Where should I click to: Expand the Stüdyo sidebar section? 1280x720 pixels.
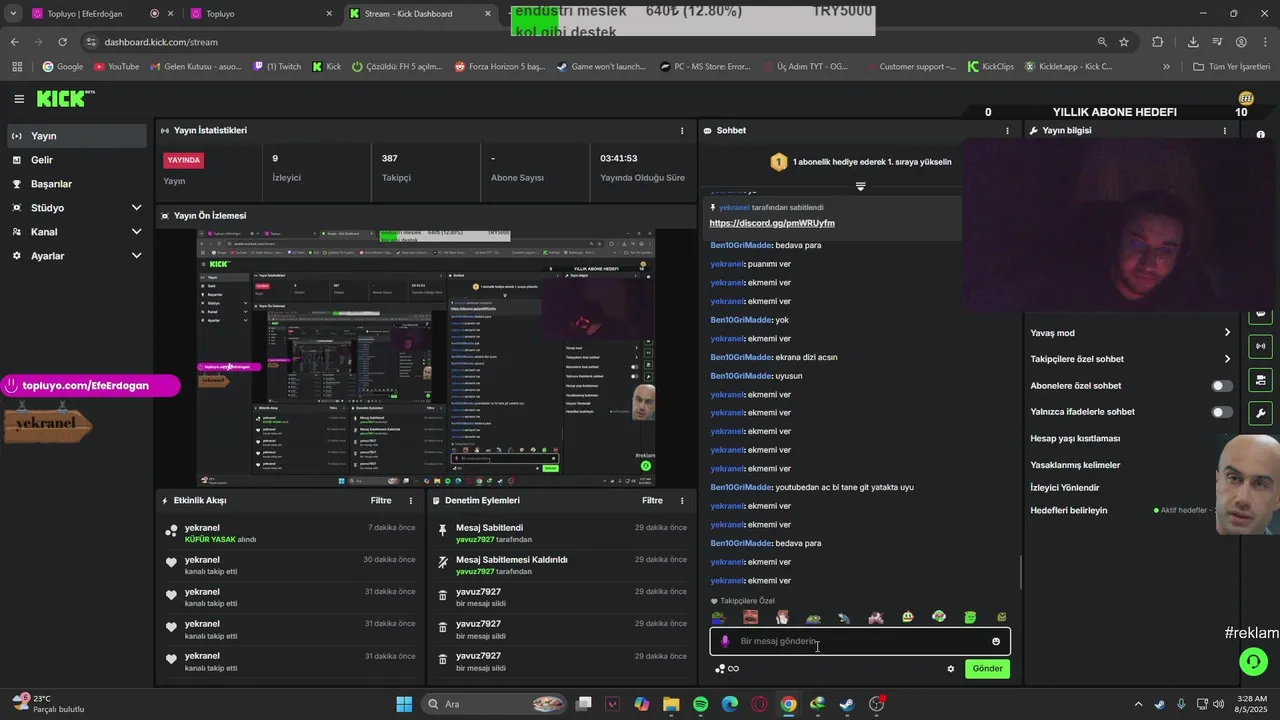(76, 208)
